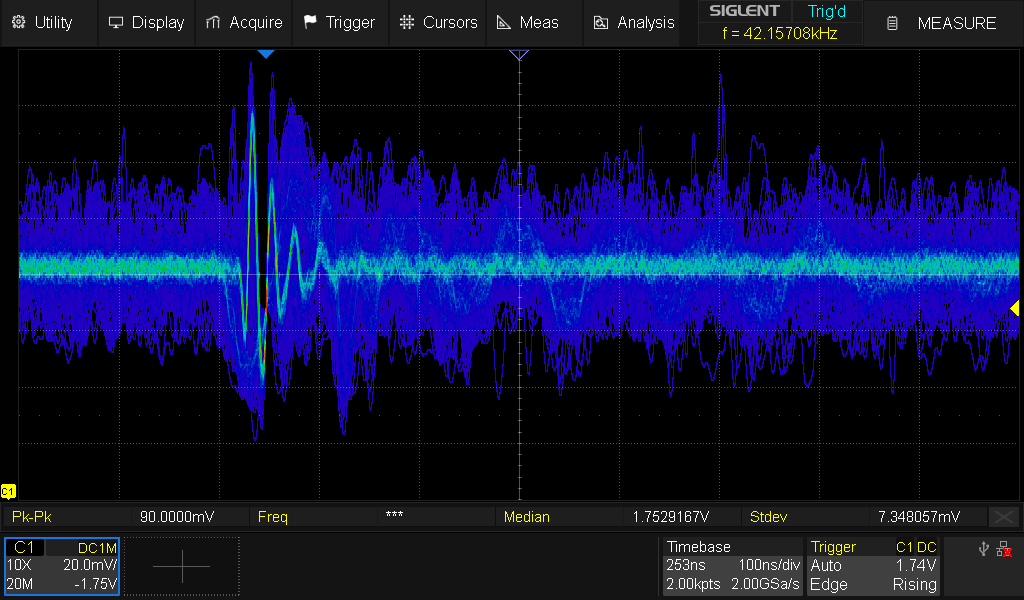Open the C1 channel settings box
The image size is (1024, 600).
pos(62,566)
